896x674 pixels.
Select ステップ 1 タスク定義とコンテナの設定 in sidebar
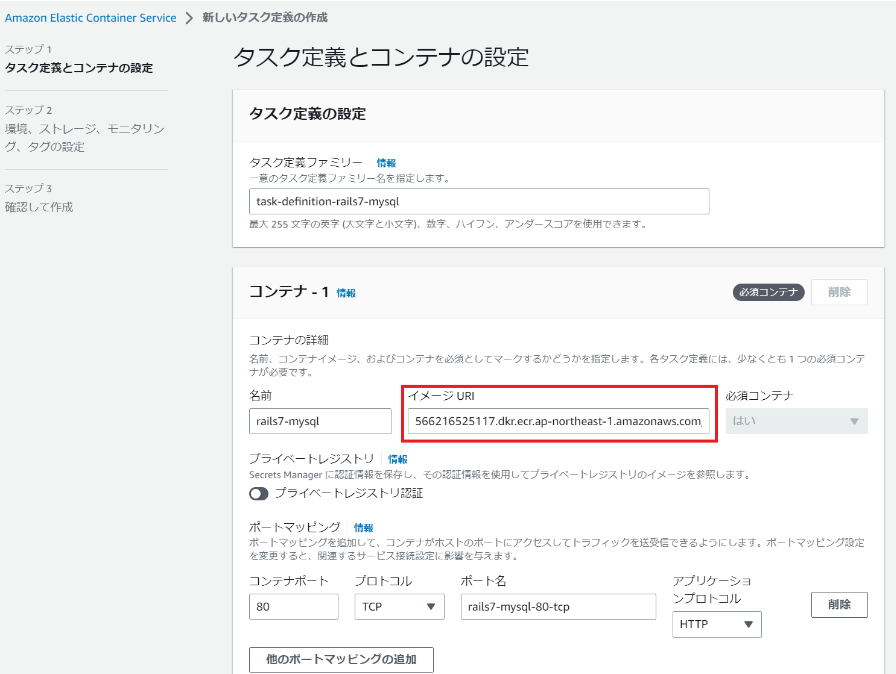(79, 59)
